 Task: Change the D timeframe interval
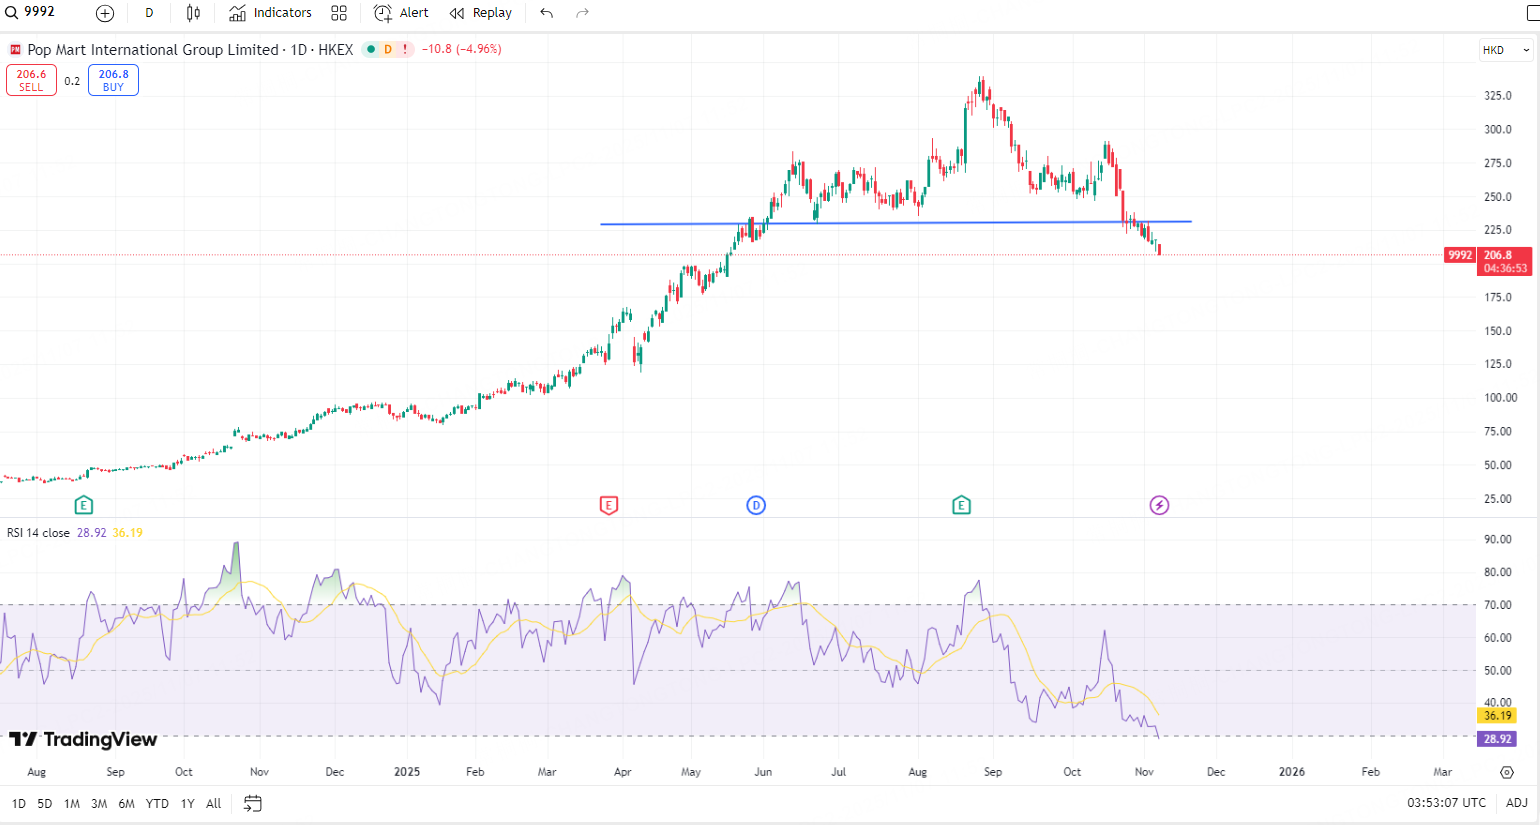click(x=149, y=13)
